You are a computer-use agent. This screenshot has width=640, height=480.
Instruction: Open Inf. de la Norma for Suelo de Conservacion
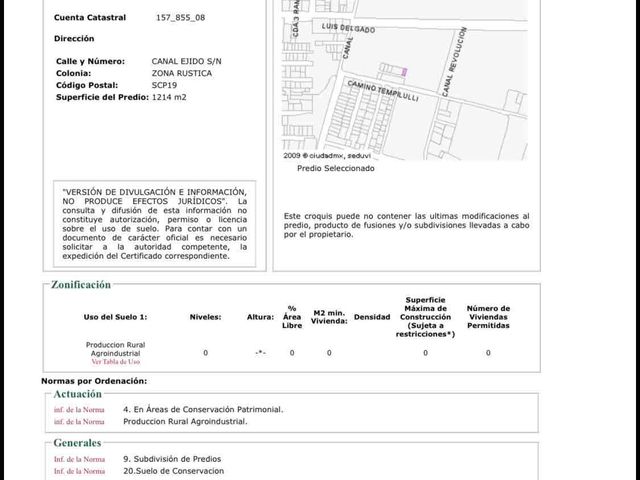79,471
